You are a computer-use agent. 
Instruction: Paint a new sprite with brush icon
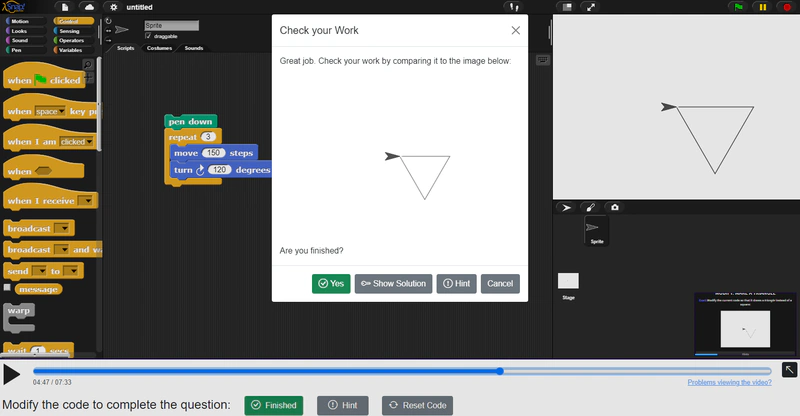[x=590, y=207]
